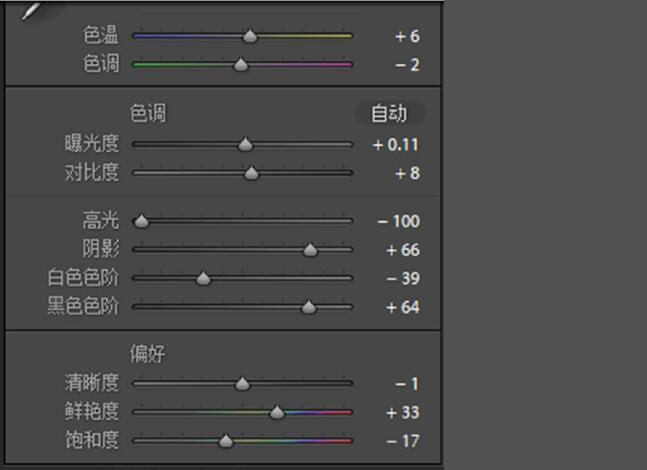
Task: Click the 色调 tint slider handle
Action: tap(241, 65)
